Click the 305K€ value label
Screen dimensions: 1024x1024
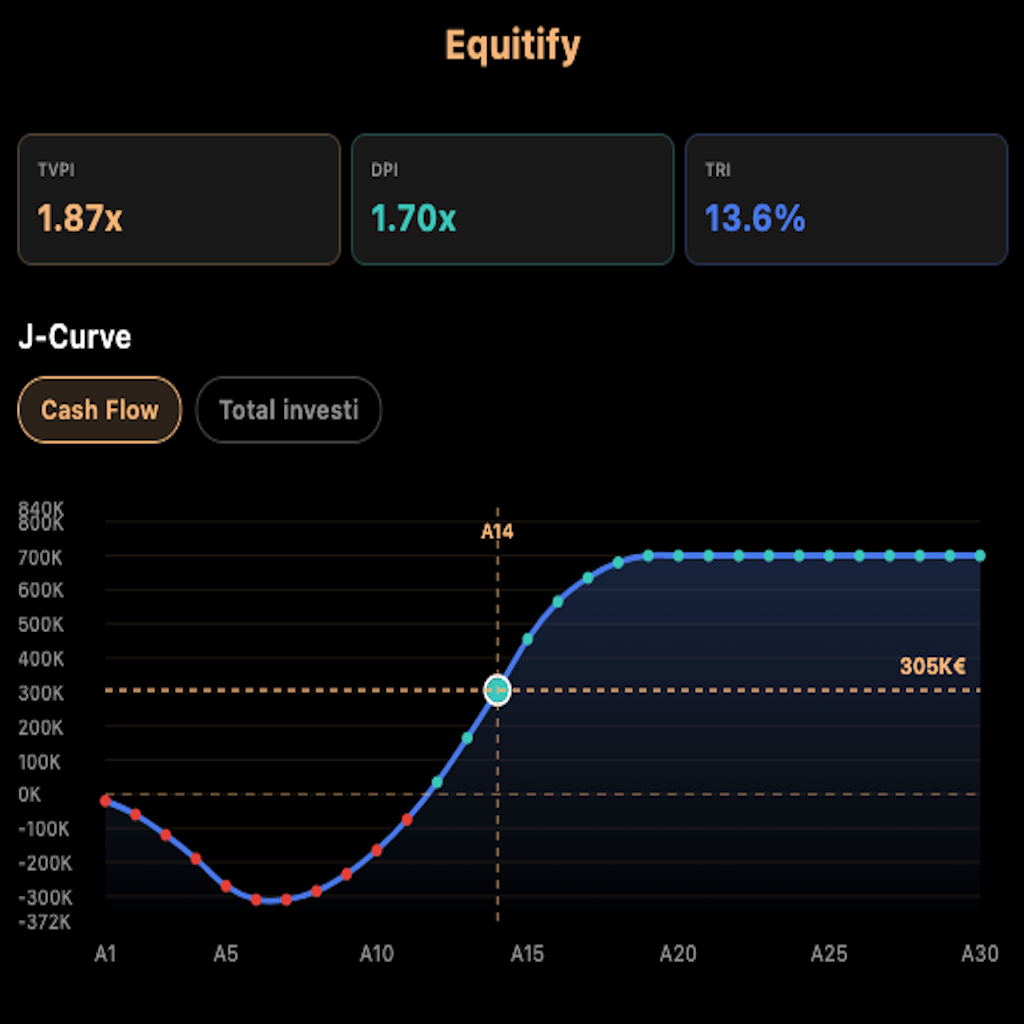tap(932, 664)
